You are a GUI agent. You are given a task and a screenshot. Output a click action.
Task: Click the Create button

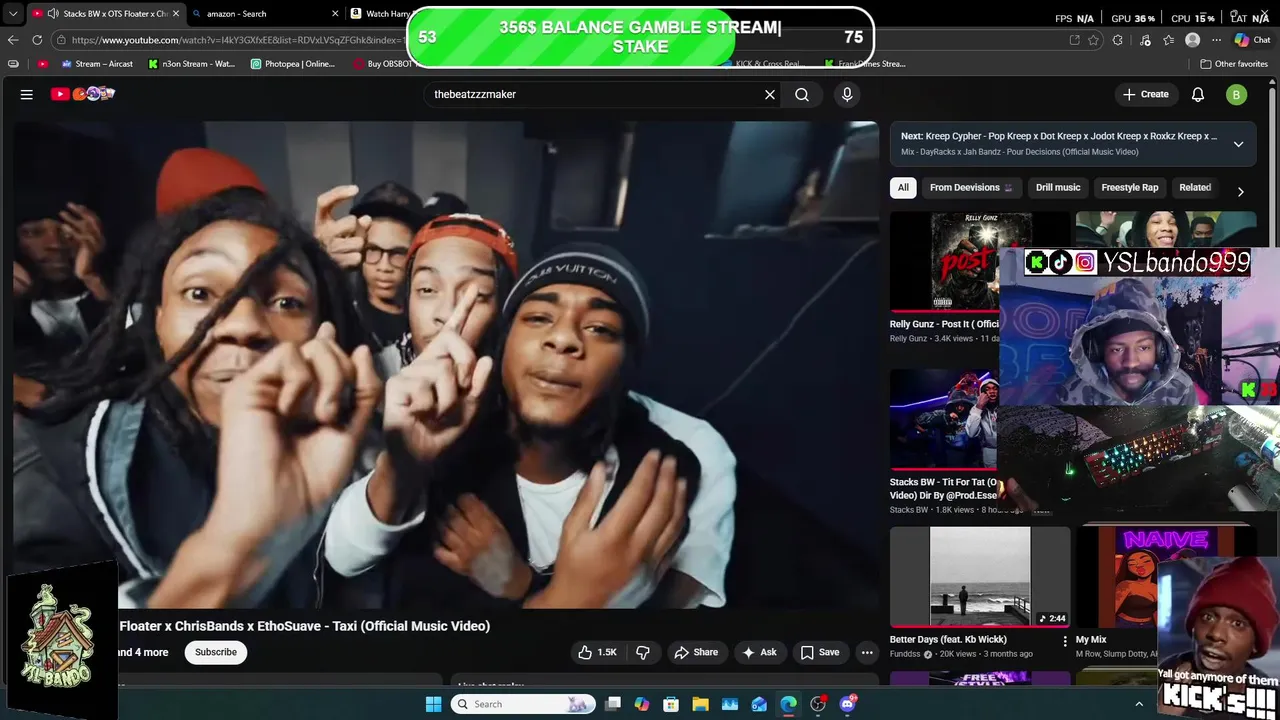1145,94
